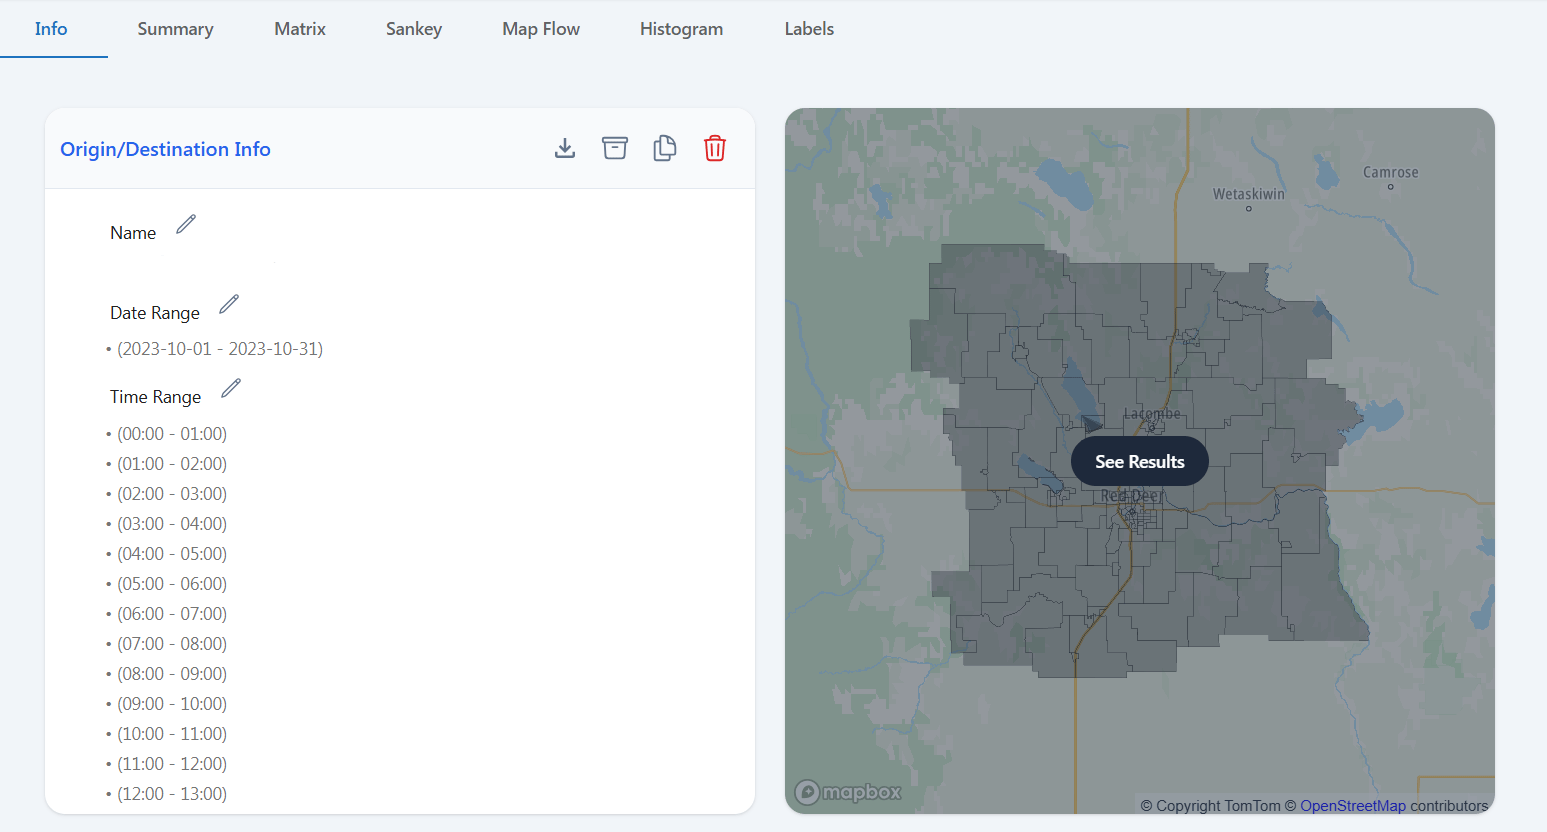Screen dimensions: 1547x832
Task: Select the date range 2023-10-01 - 2023-10-31
Action: tap(220, 349)
